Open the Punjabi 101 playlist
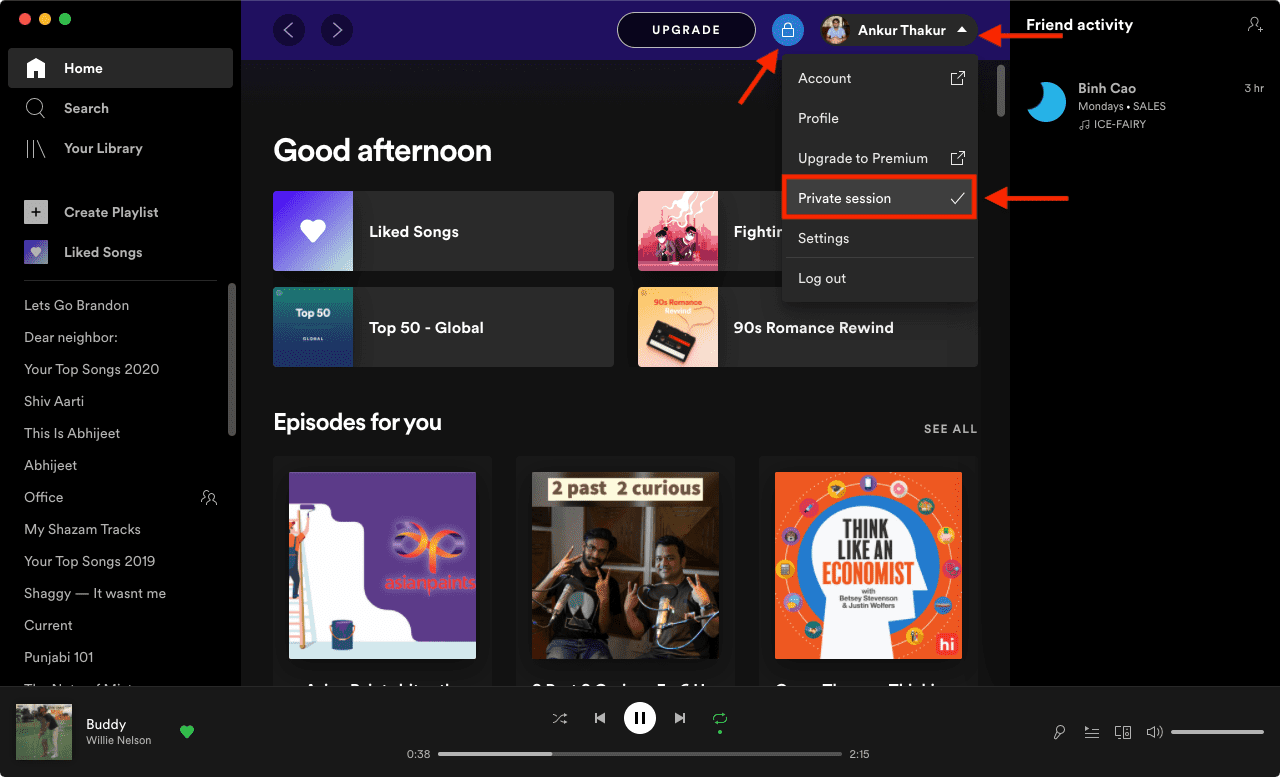 59,657
